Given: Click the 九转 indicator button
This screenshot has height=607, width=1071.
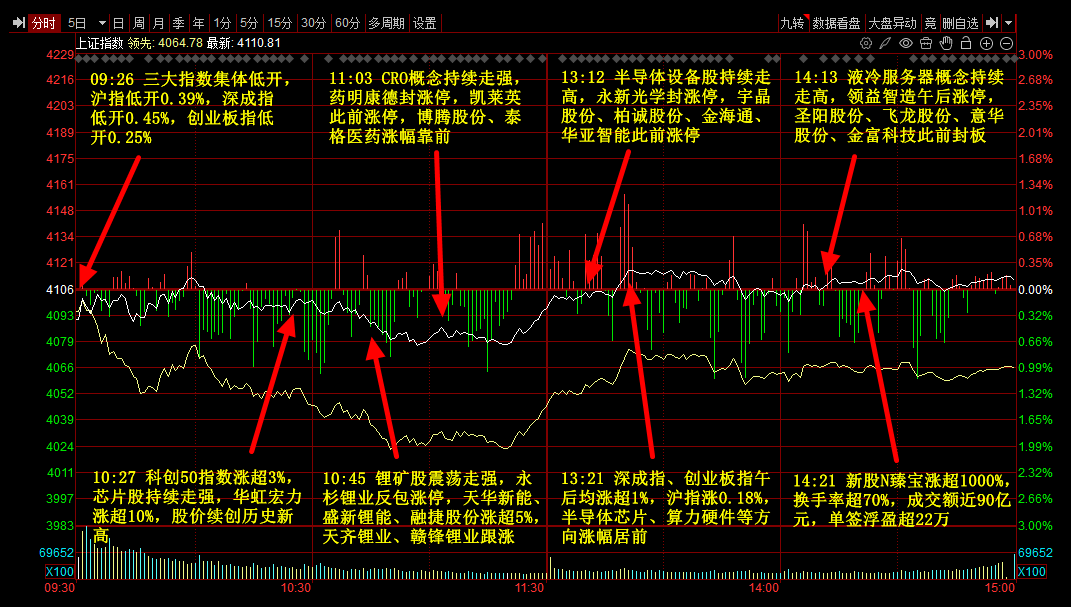Looking at the screenshot, I should pyautogui.click(x=793, y=23).
